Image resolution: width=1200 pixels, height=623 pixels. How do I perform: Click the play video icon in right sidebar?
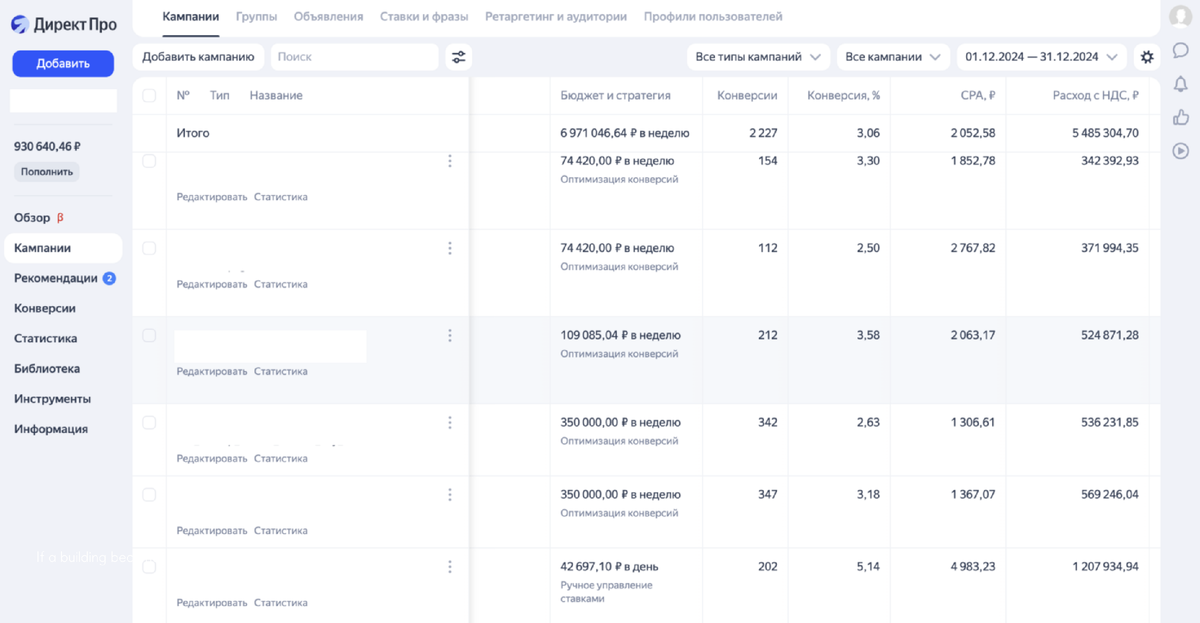tap(1180, 151)
